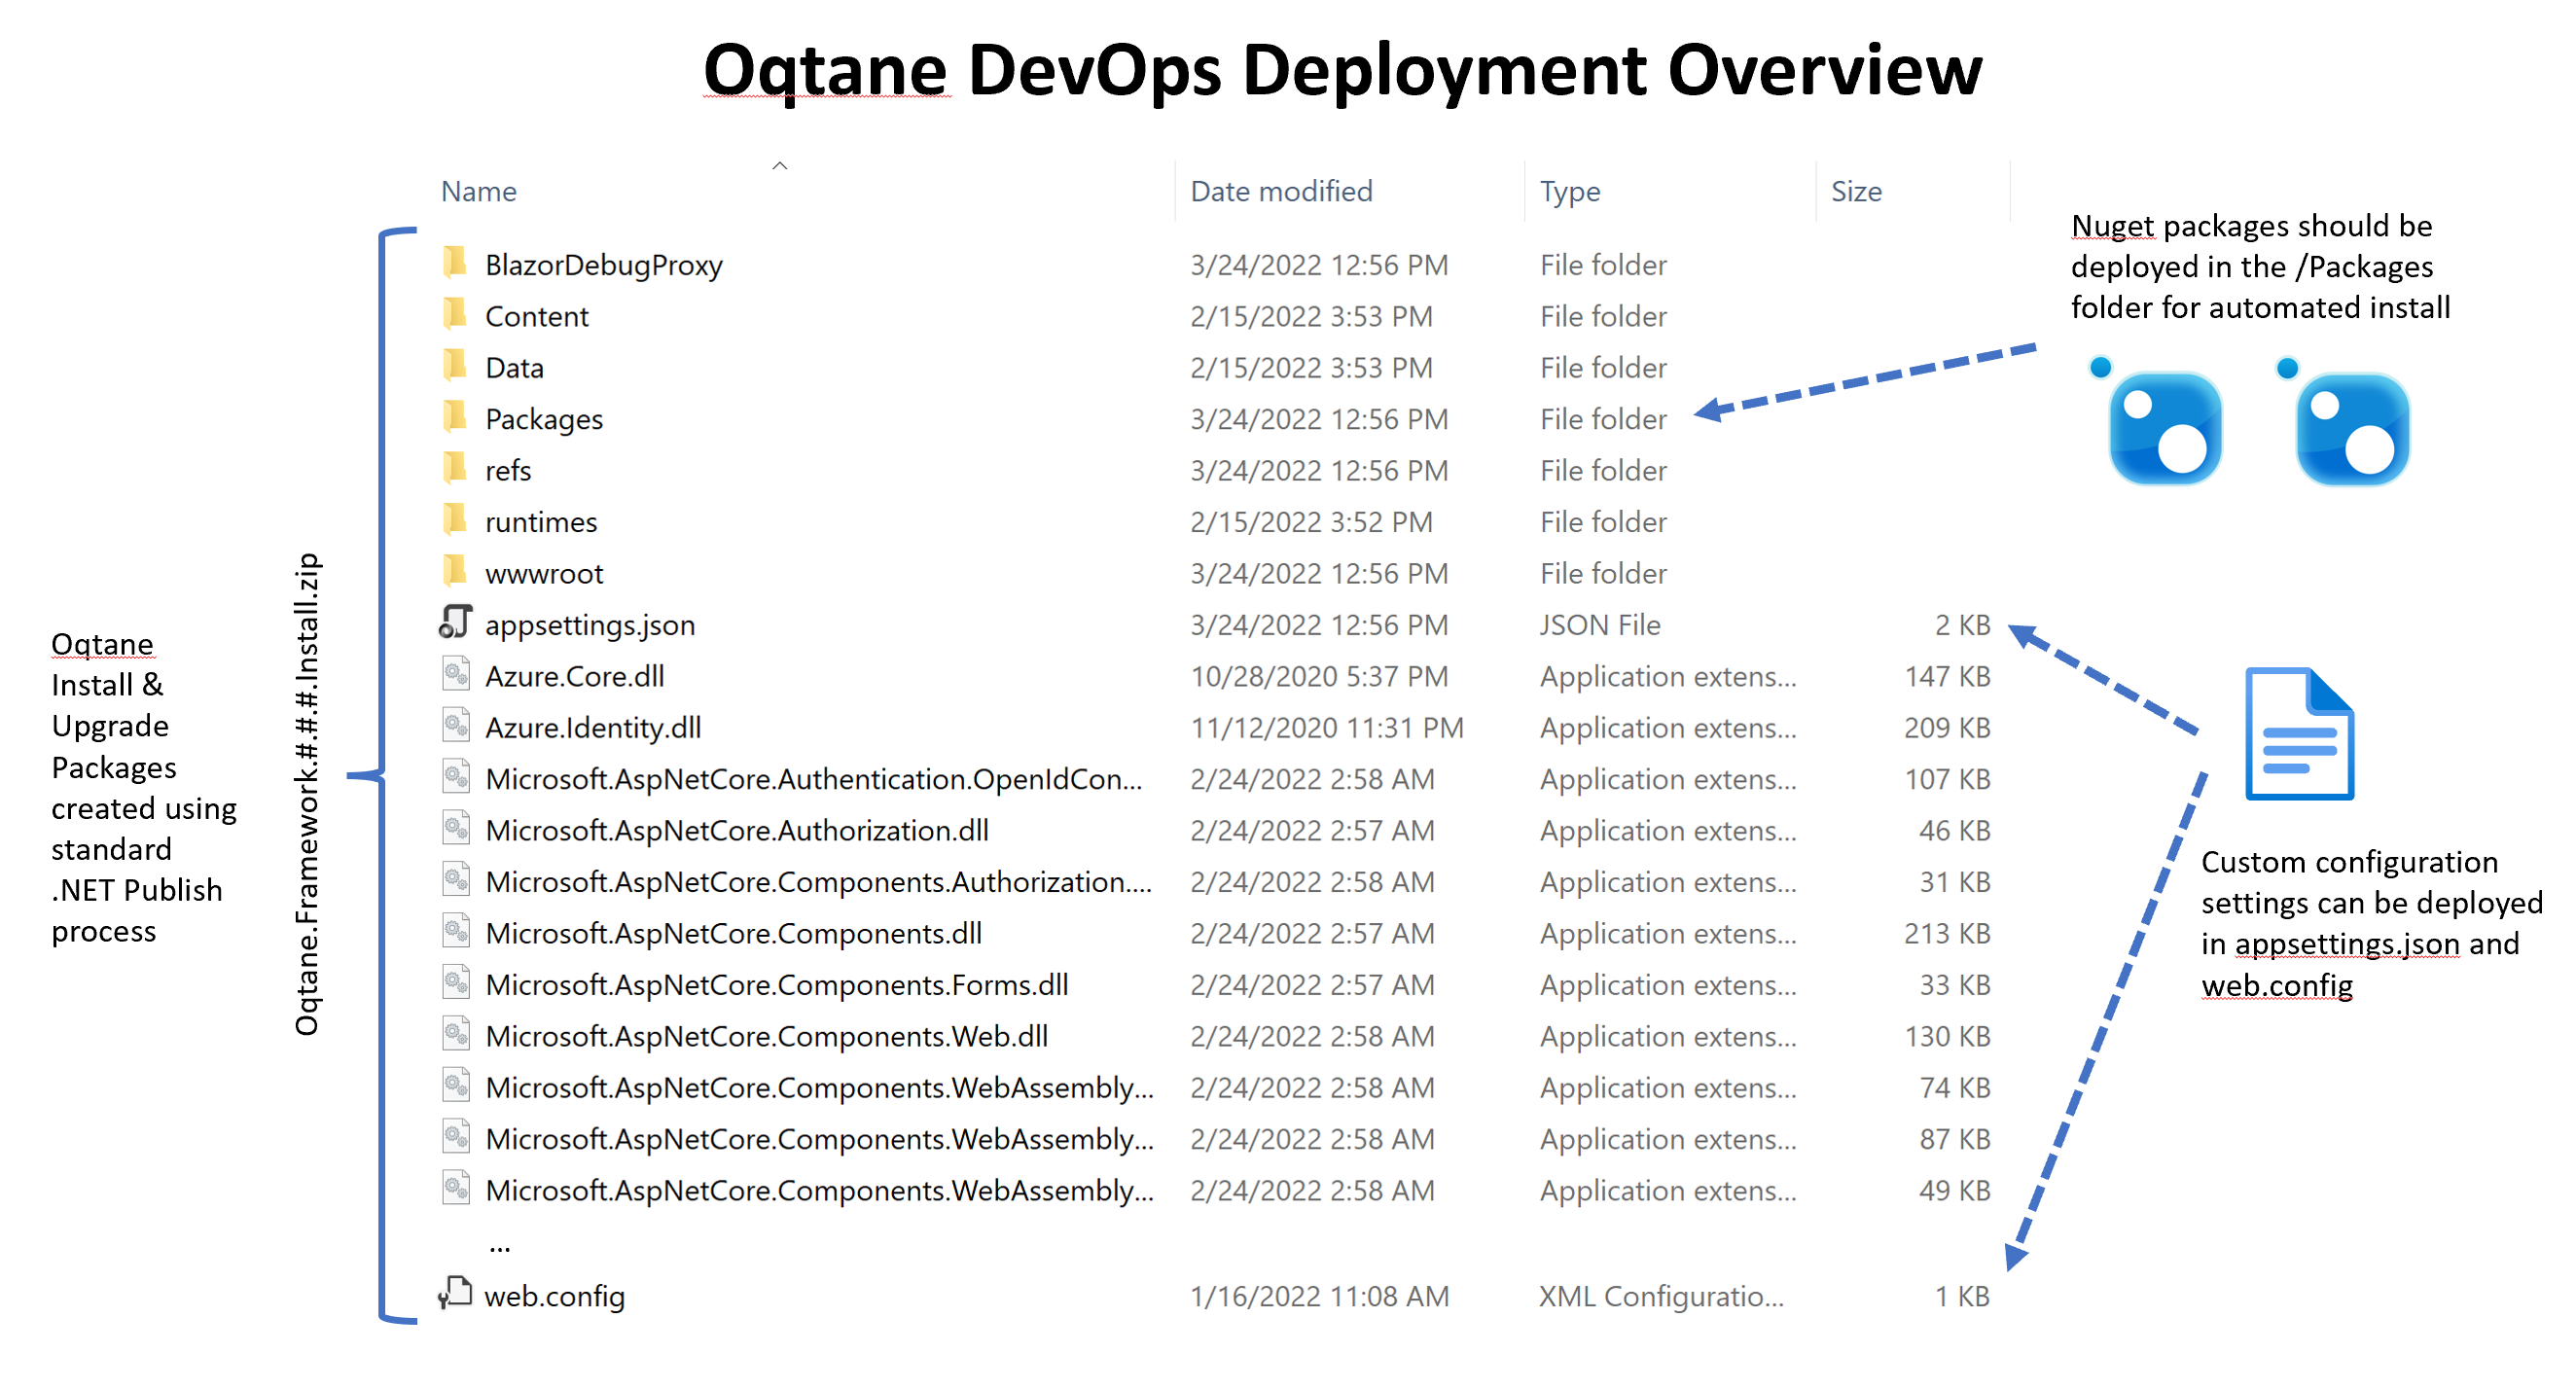Sort by the Size column header
Image resolution: width=2576 pixels, height=1389 pixels.
click(x=1856, y=191)
